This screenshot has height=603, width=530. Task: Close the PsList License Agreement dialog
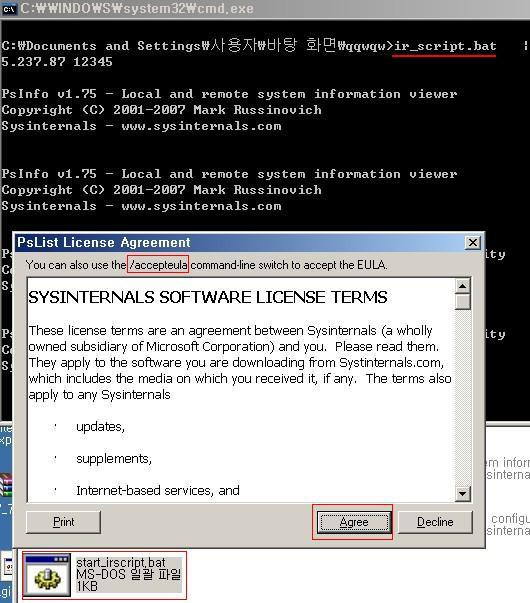point(473,242)
